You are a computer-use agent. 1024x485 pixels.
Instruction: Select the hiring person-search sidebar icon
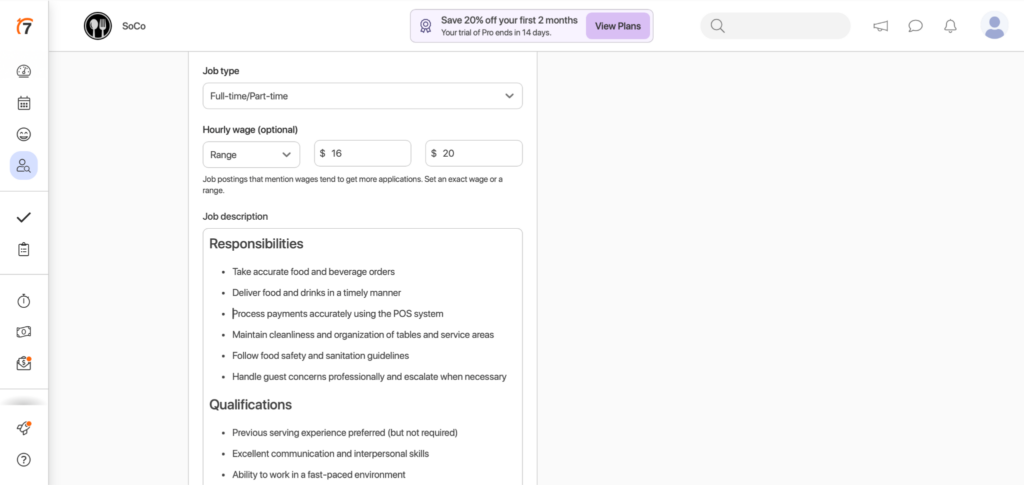tap(24, 166)
